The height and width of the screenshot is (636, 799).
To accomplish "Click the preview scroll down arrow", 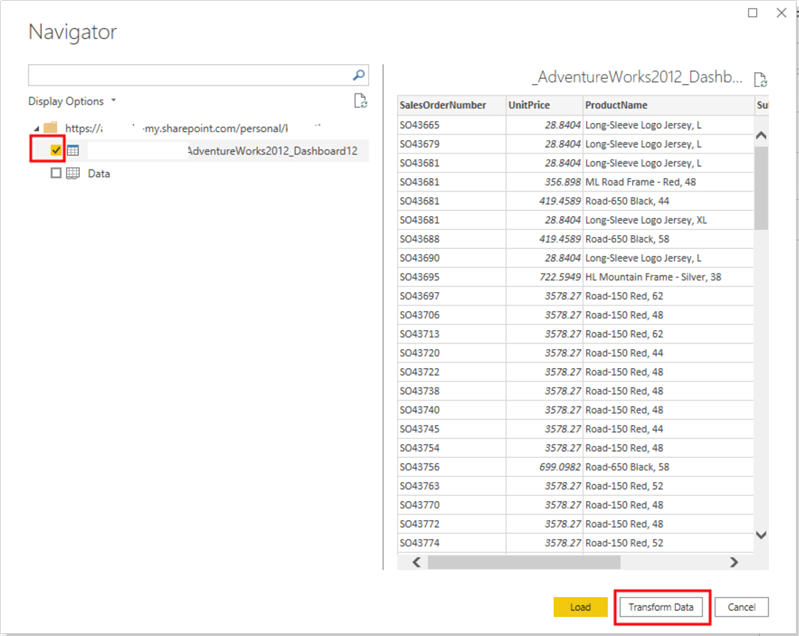I will 761,536.
